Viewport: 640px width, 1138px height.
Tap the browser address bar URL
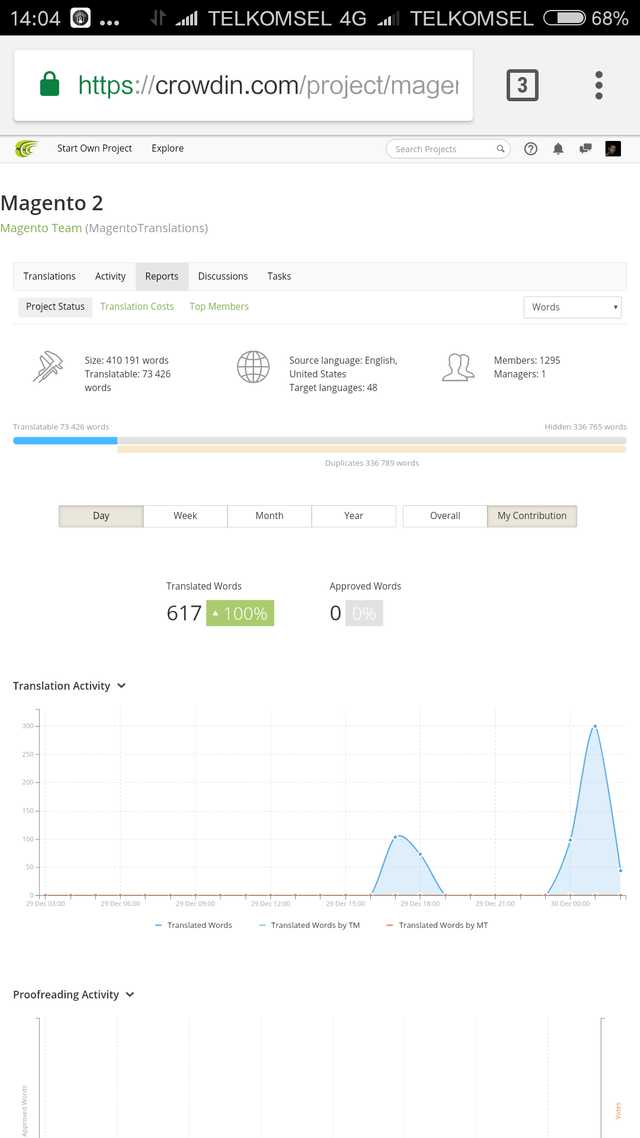click(x=268, y=86)
